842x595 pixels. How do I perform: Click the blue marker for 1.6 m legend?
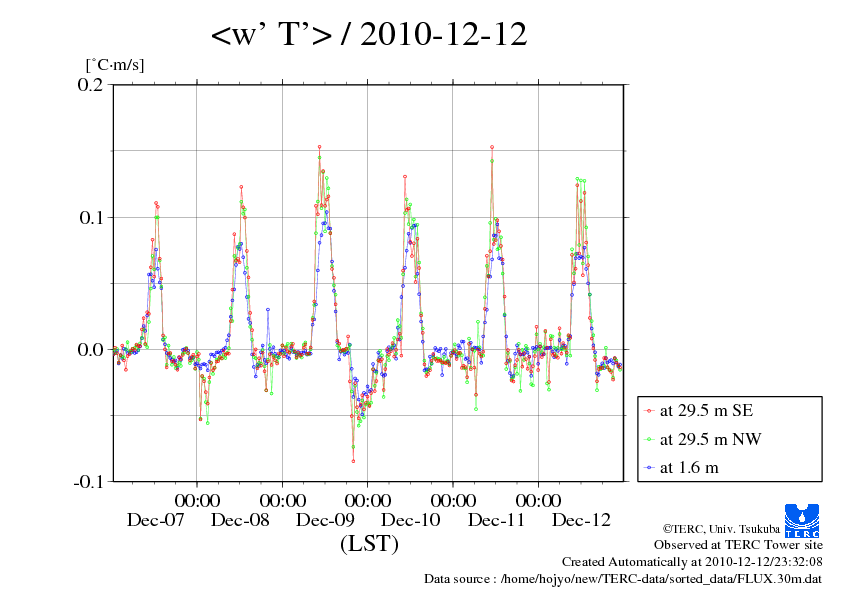tap(650, 468)
